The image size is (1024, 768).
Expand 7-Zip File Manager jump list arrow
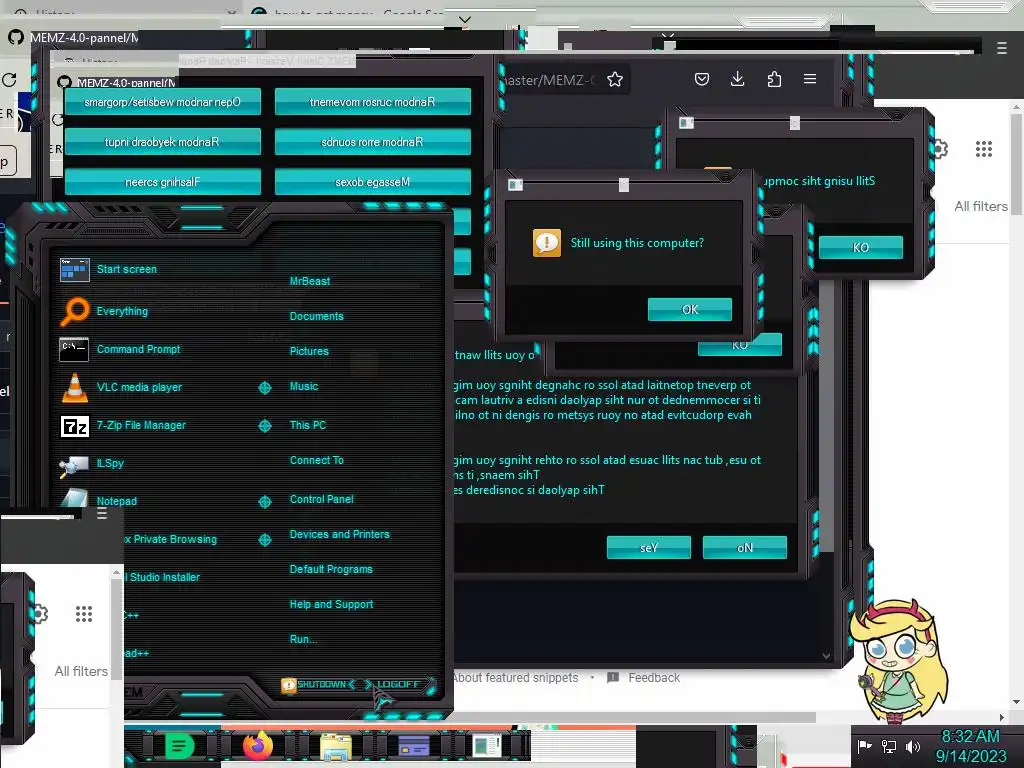[x=264, y=426]
